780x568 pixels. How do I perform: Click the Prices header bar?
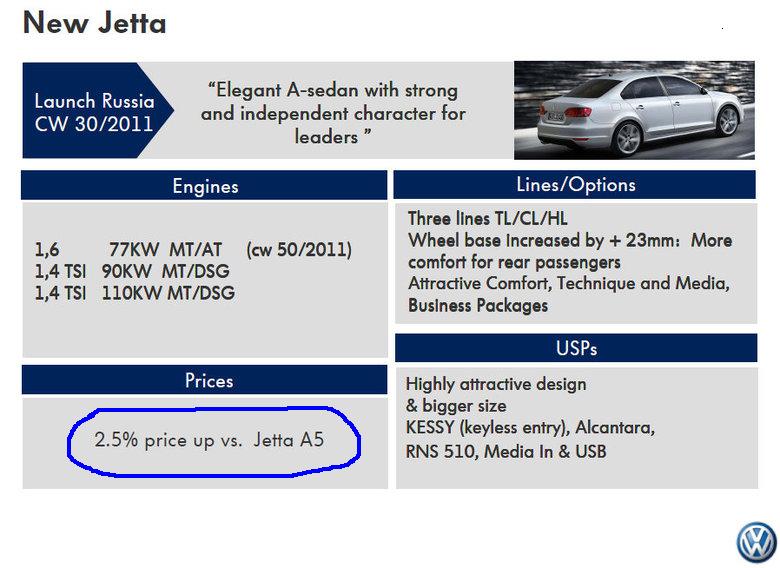[x=204, y=380]
